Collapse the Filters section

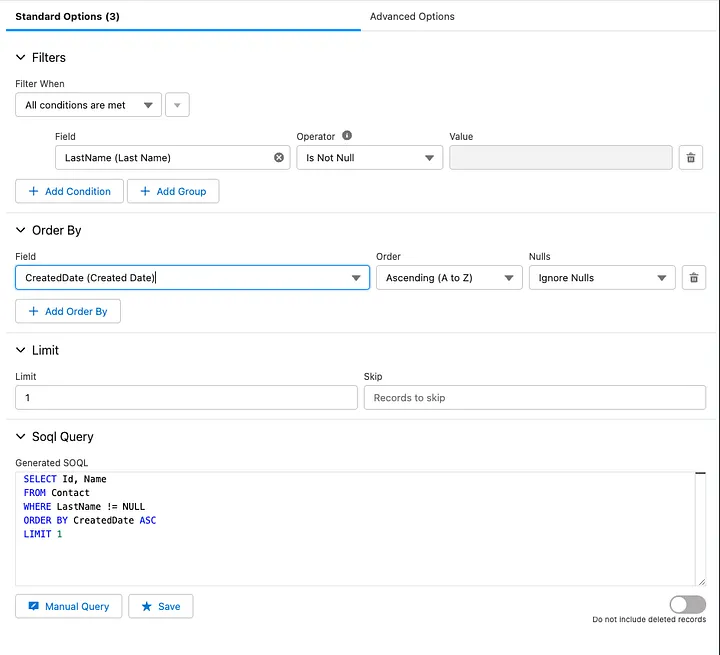tap(21, 57)
